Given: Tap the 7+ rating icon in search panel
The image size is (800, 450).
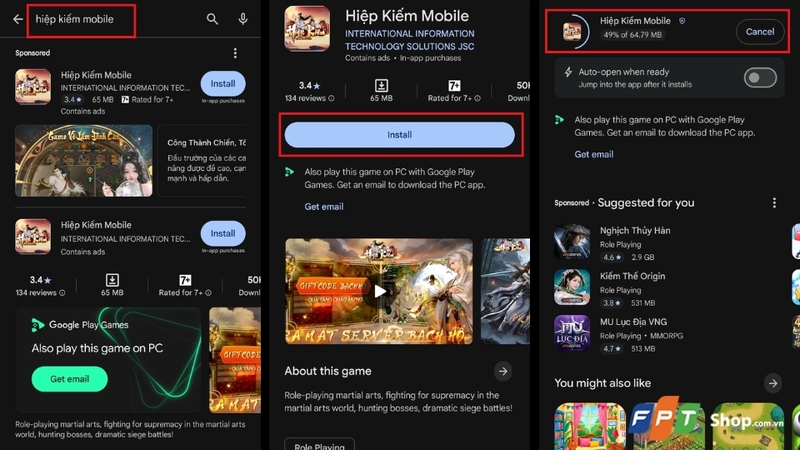Looking at the screenshot, I should [x=185, y=280].
